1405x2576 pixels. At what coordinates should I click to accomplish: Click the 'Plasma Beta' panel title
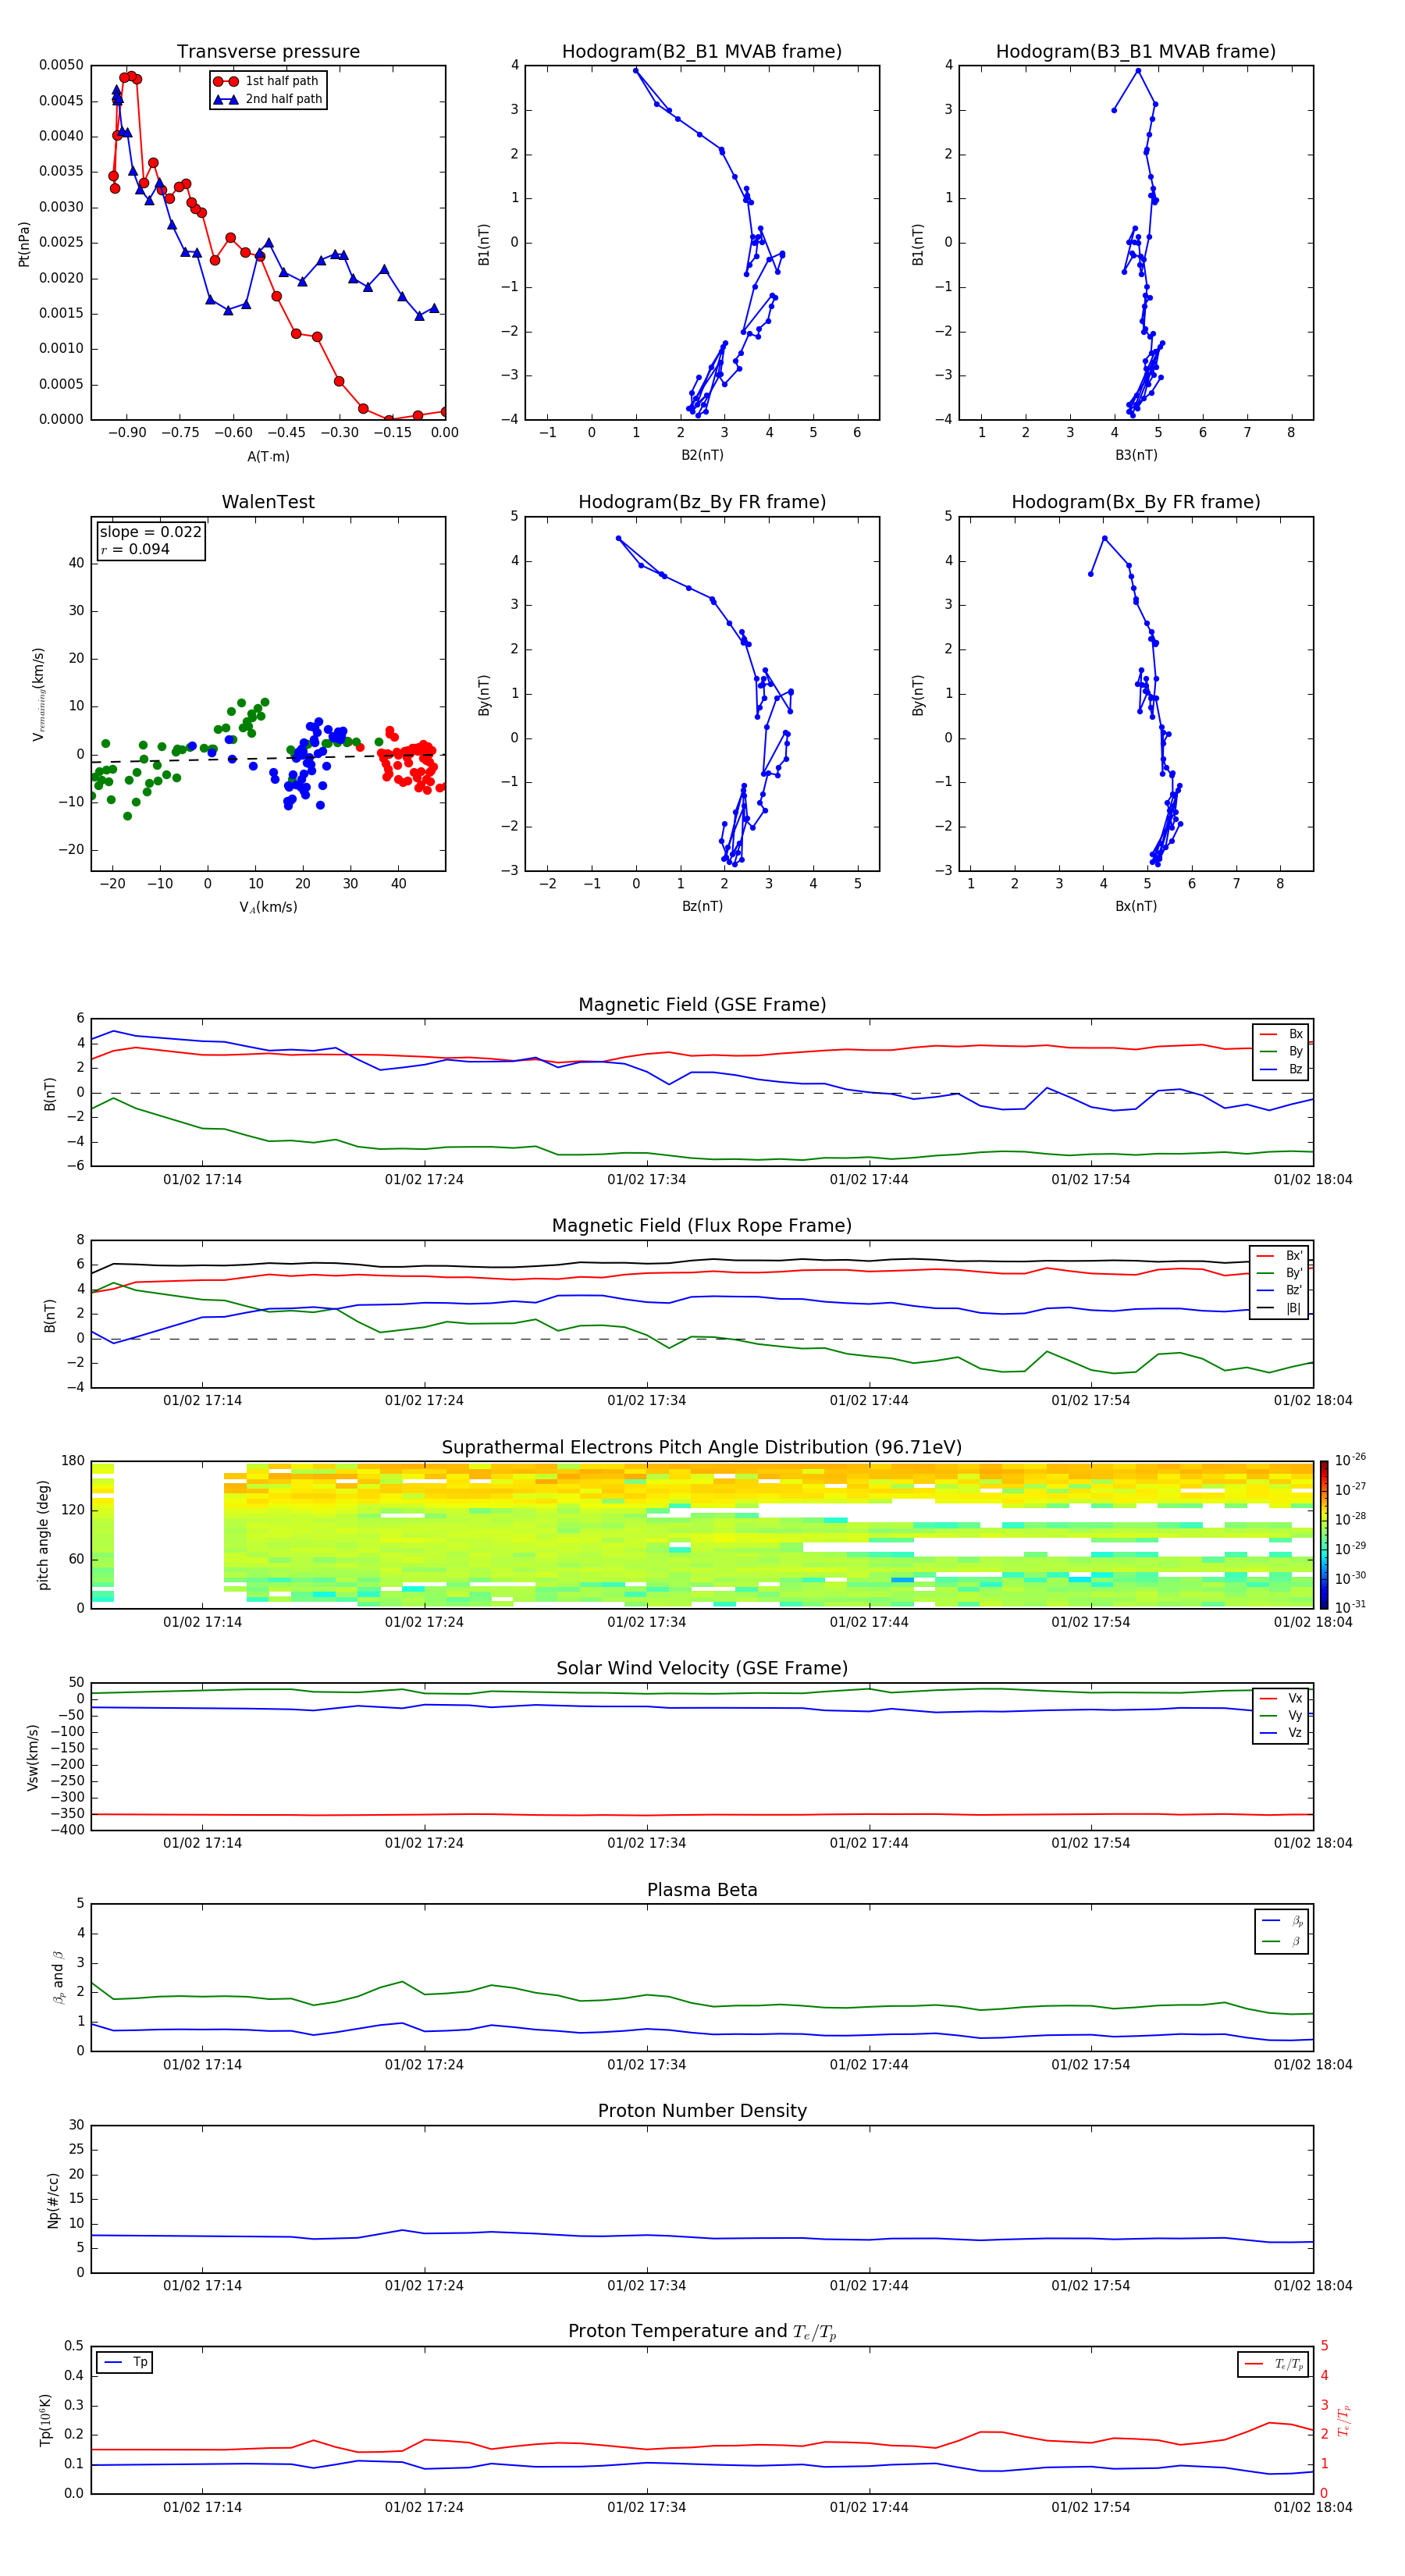click(702, 1891)
